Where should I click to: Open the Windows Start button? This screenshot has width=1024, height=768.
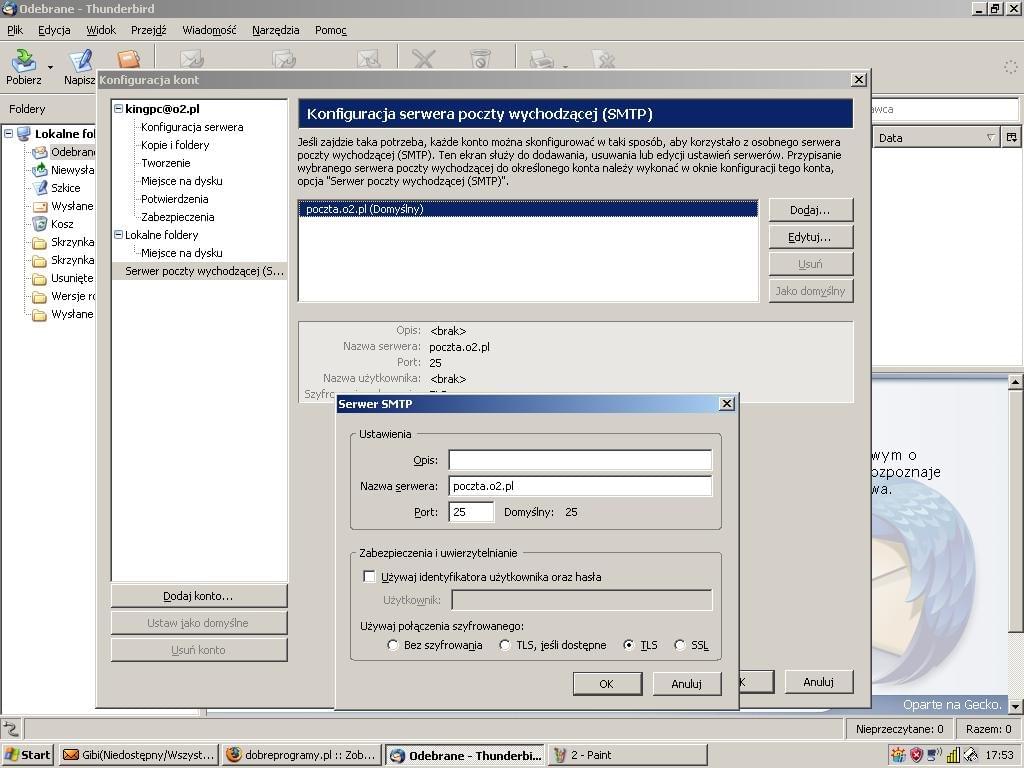coord(27,755)
